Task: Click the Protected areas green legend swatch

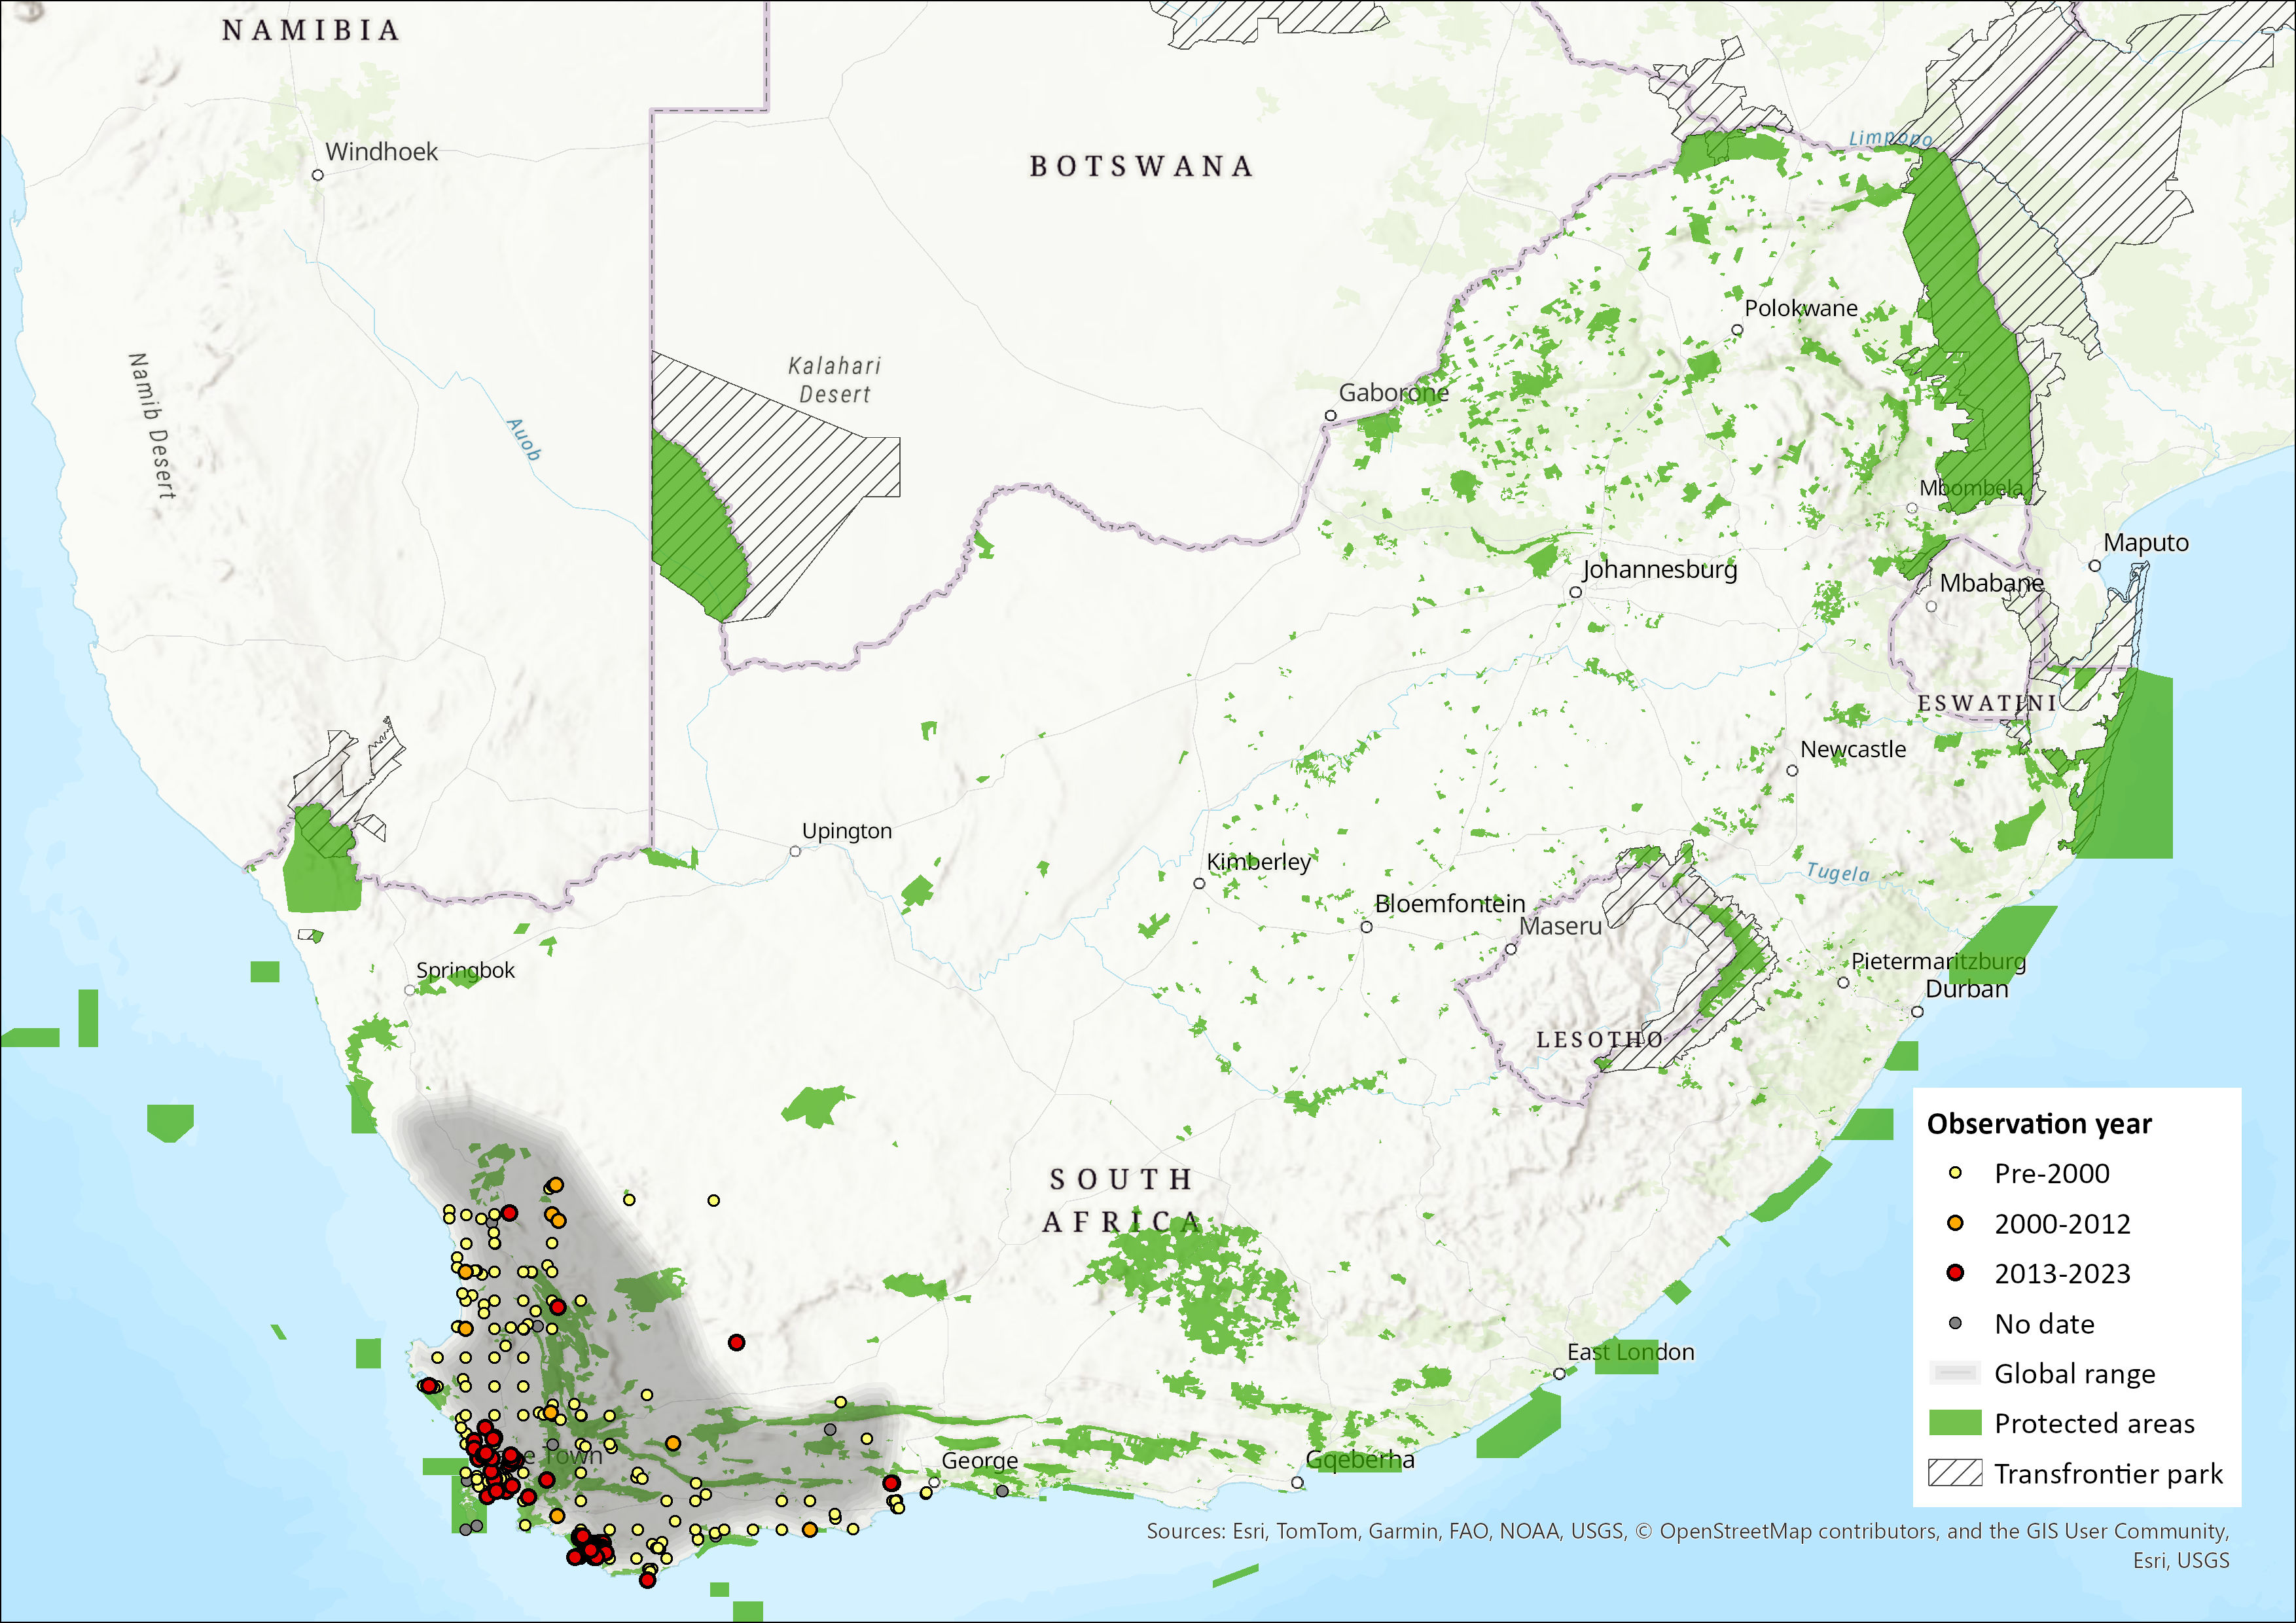Action: coord(1954,1423)
